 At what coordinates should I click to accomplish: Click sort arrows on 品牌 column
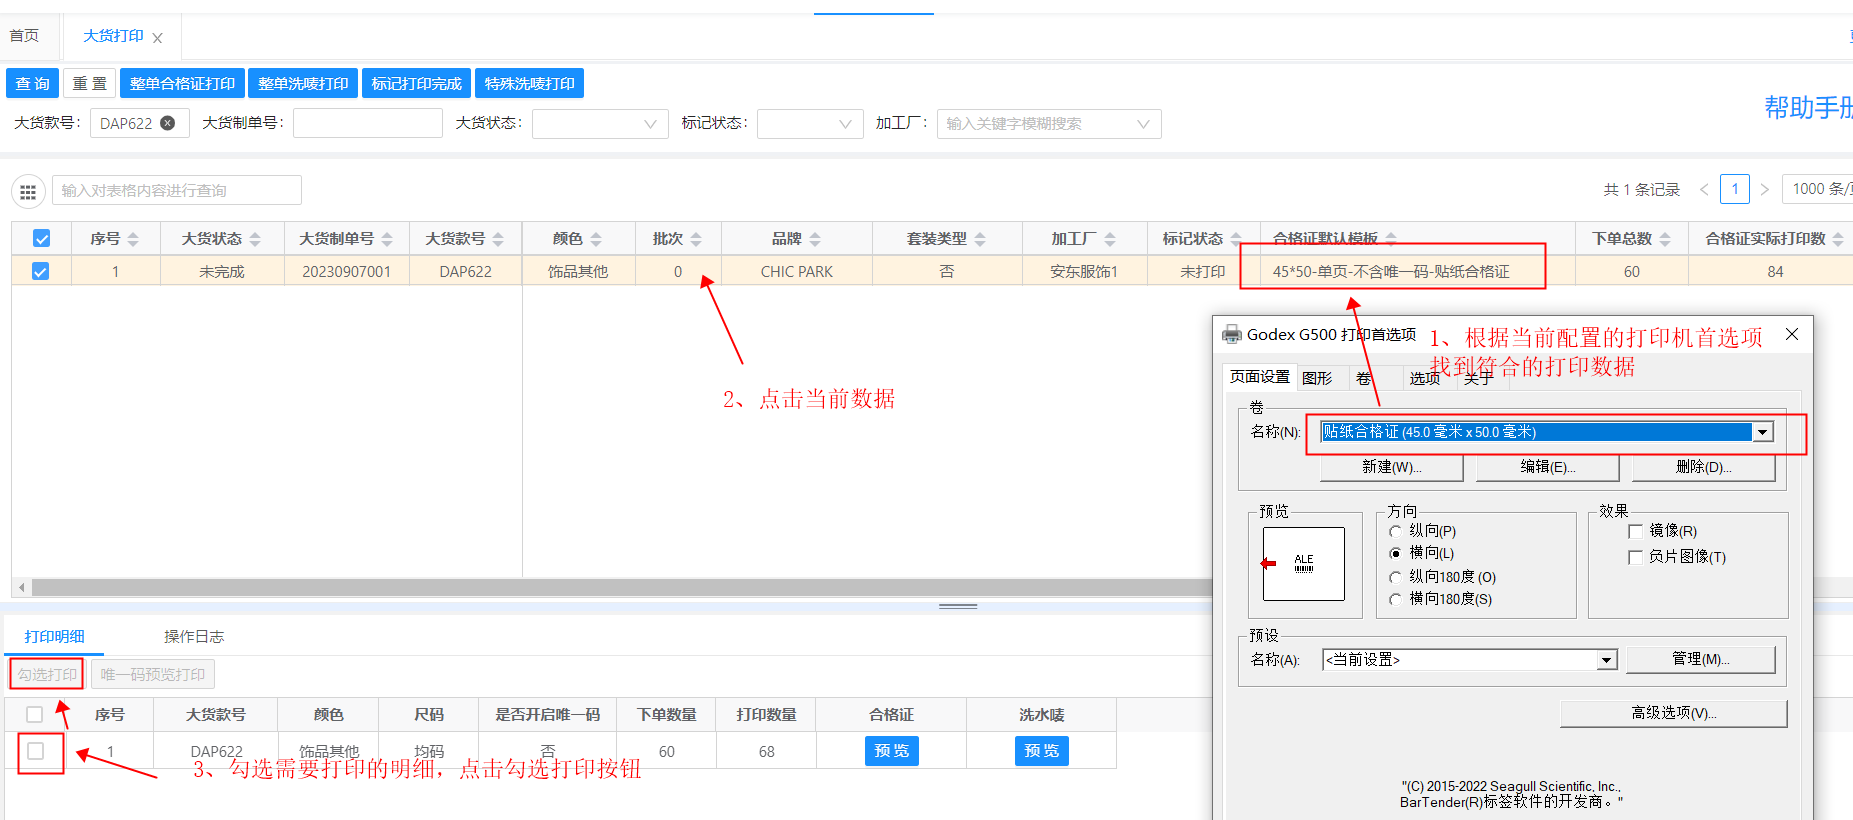point(815,239)
